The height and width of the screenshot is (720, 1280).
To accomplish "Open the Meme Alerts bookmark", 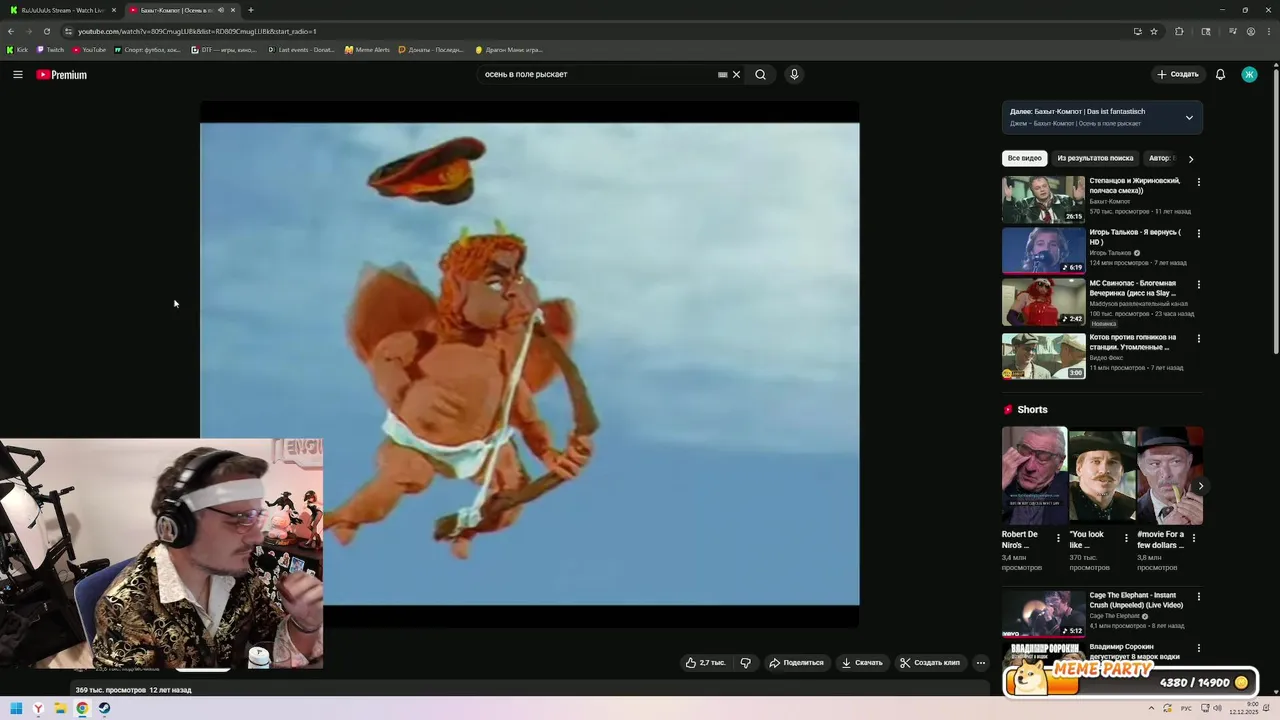I will pos(367,49).
